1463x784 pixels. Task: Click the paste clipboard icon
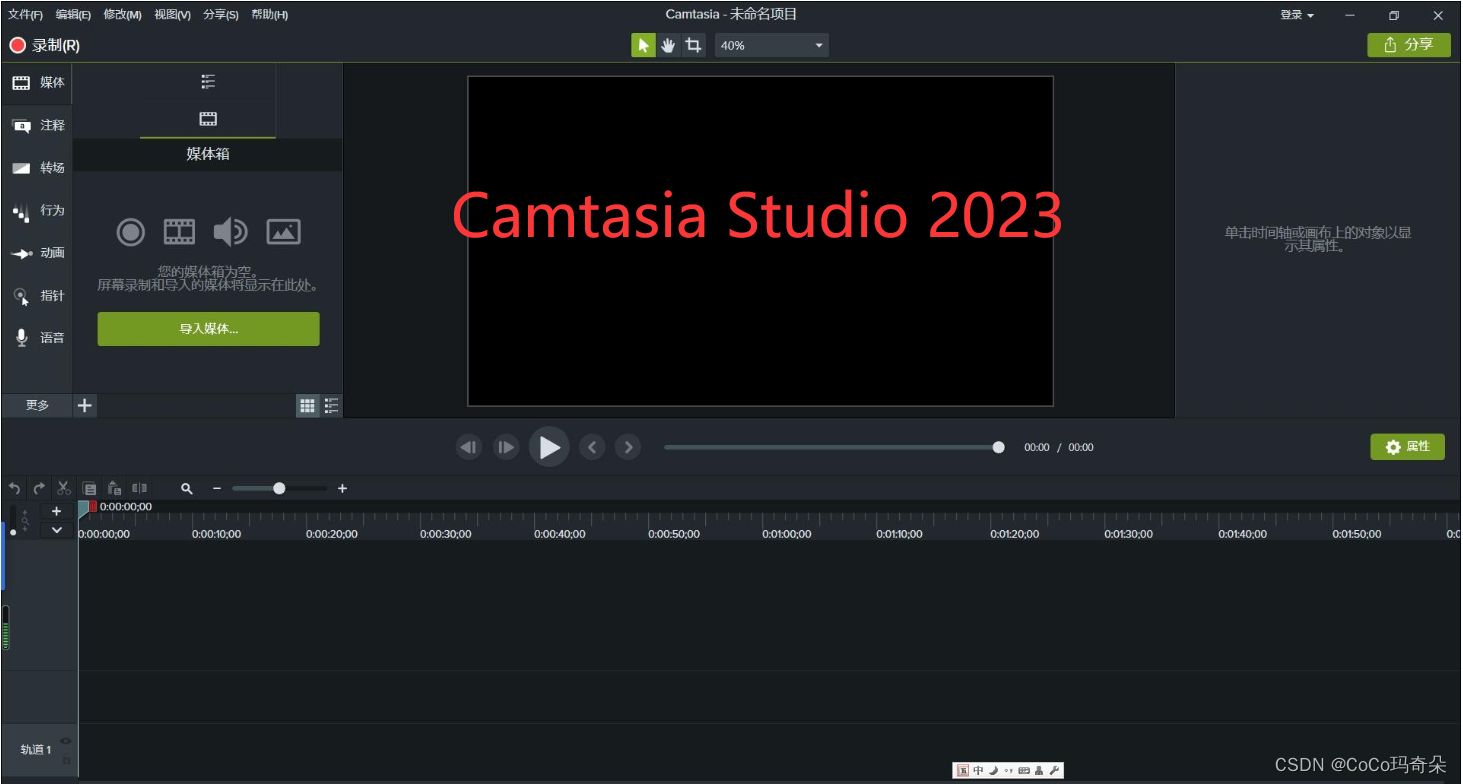[x=114, y=488]
